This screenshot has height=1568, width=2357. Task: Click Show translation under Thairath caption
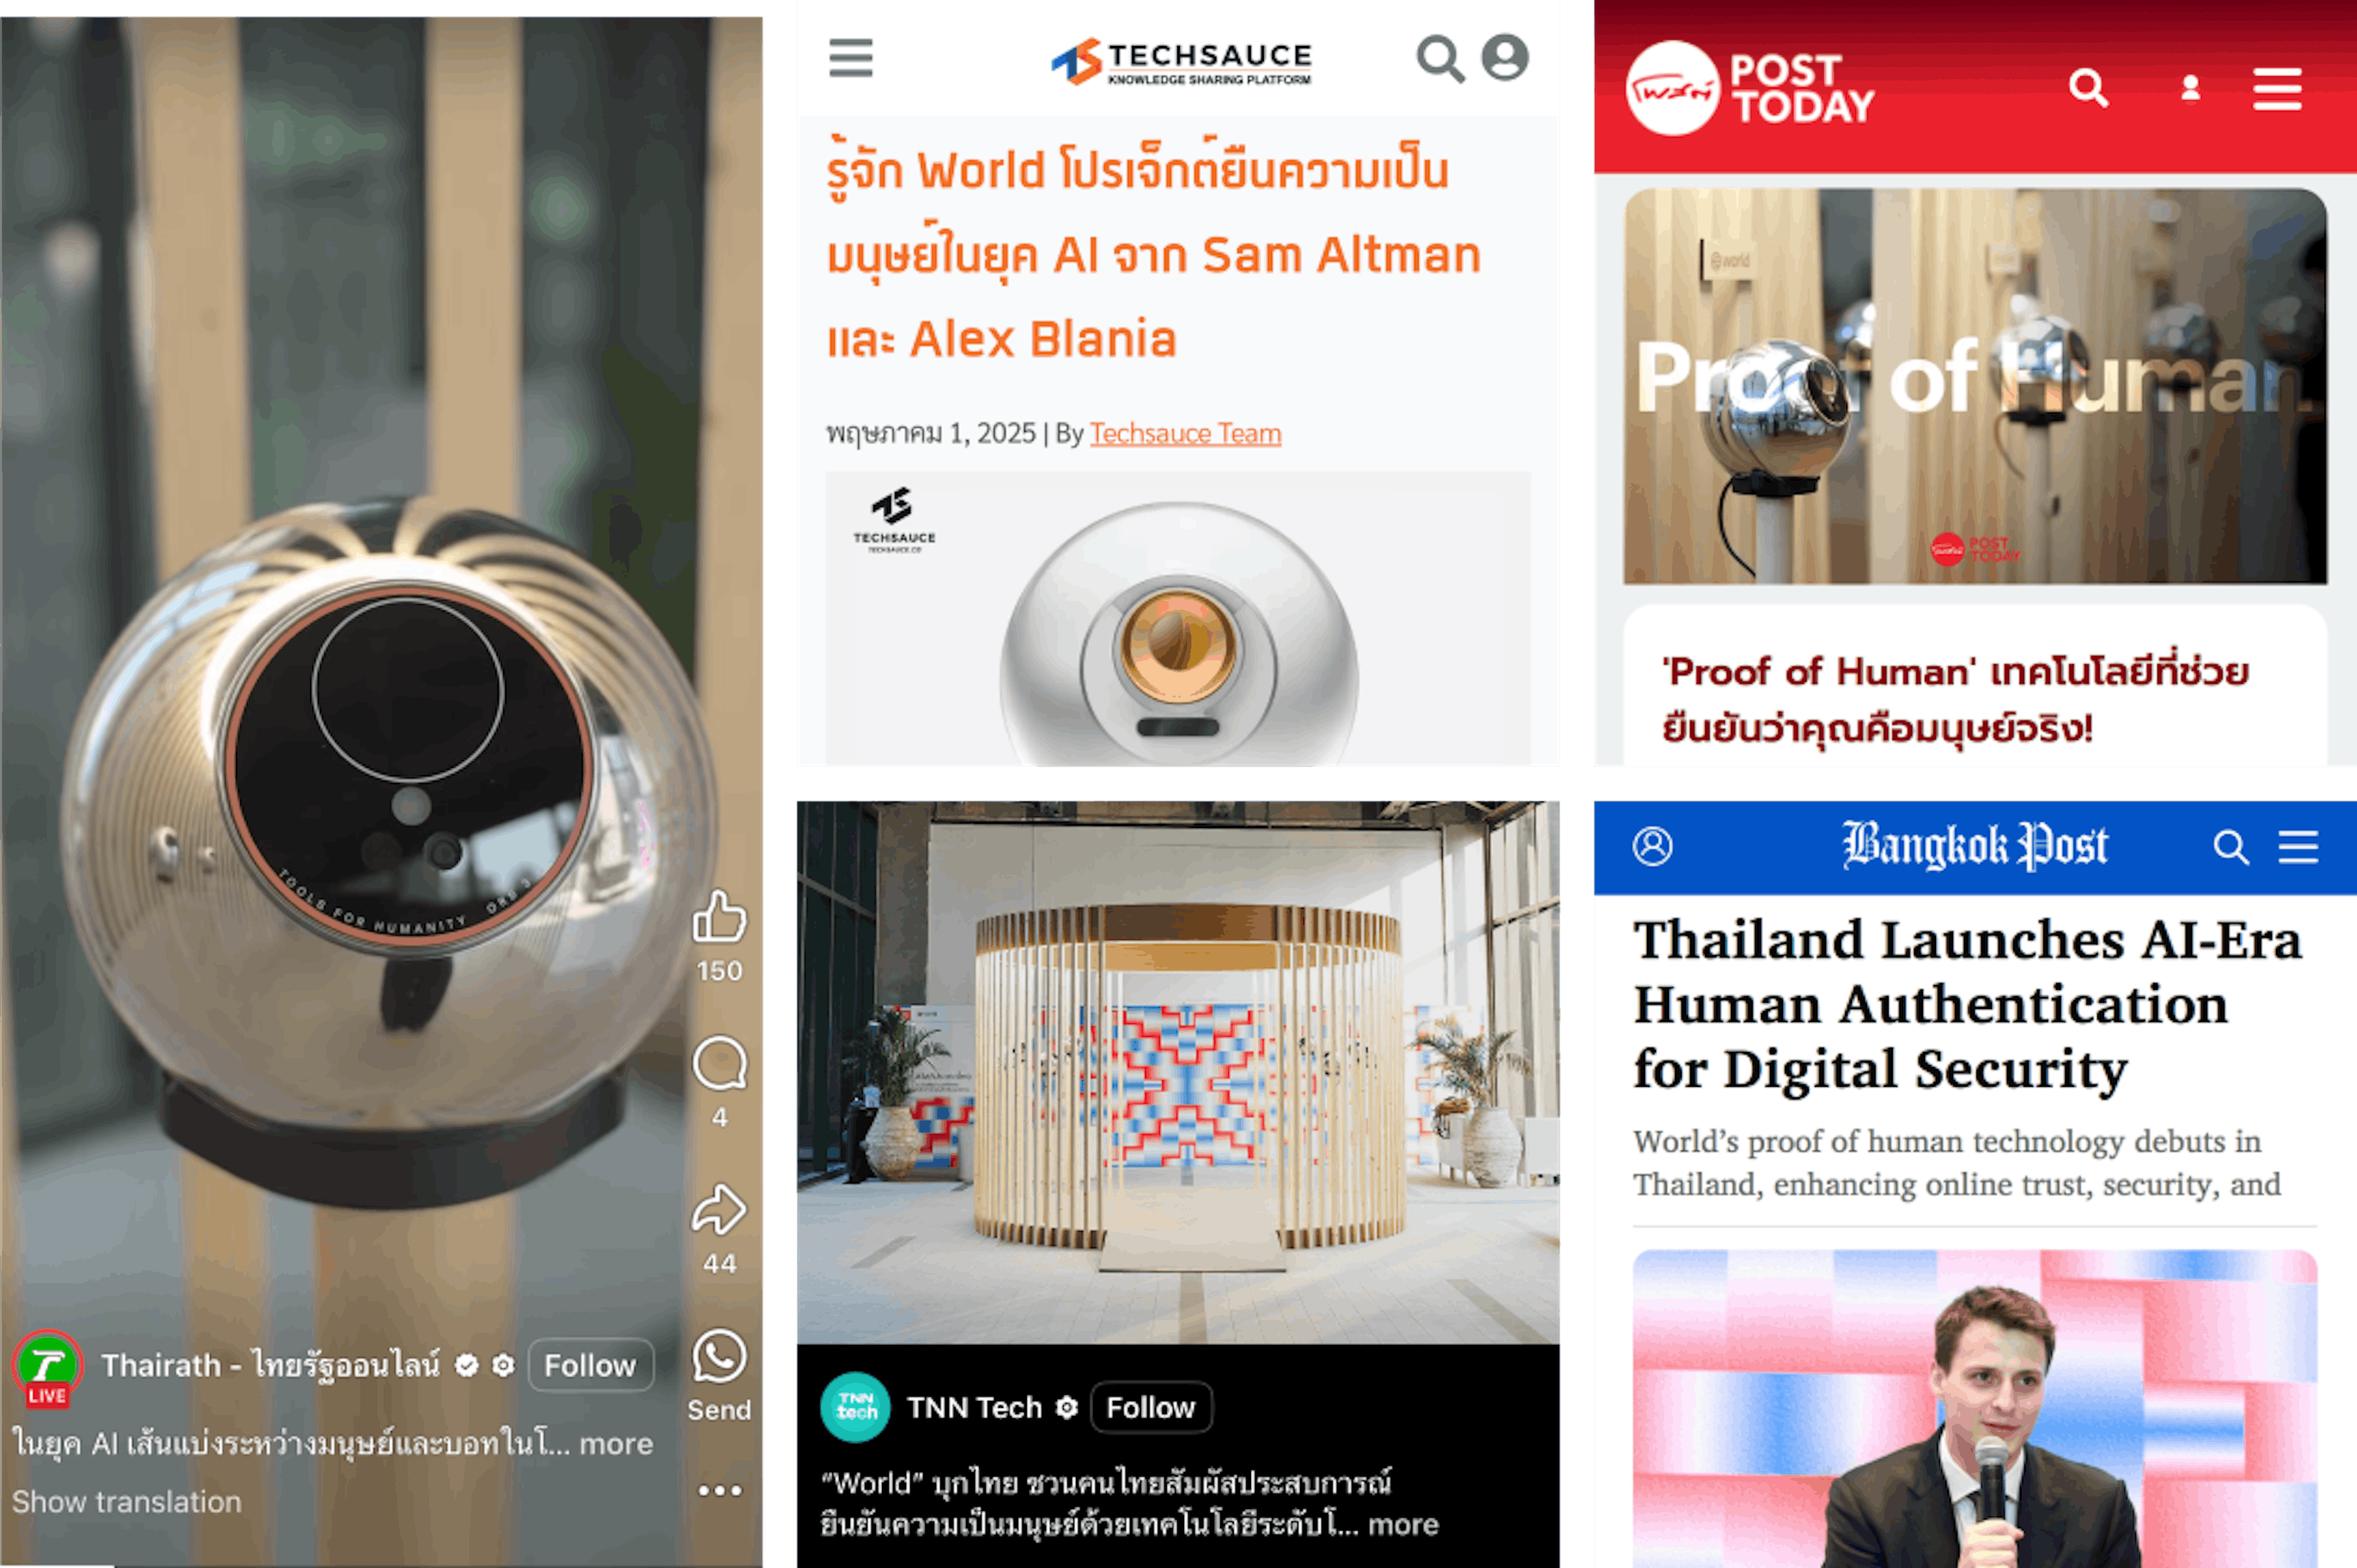(127, 1502)
